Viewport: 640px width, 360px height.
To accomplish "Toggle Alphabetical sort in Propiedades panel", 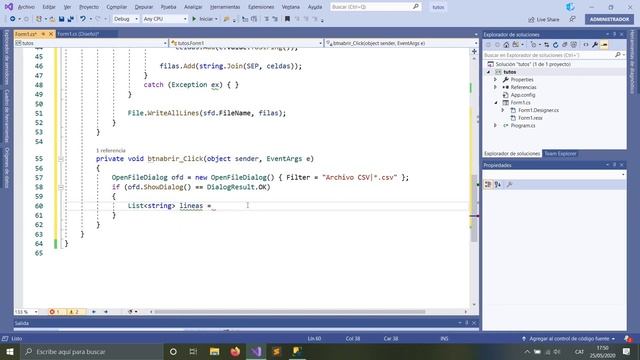I will coord(498,185).
